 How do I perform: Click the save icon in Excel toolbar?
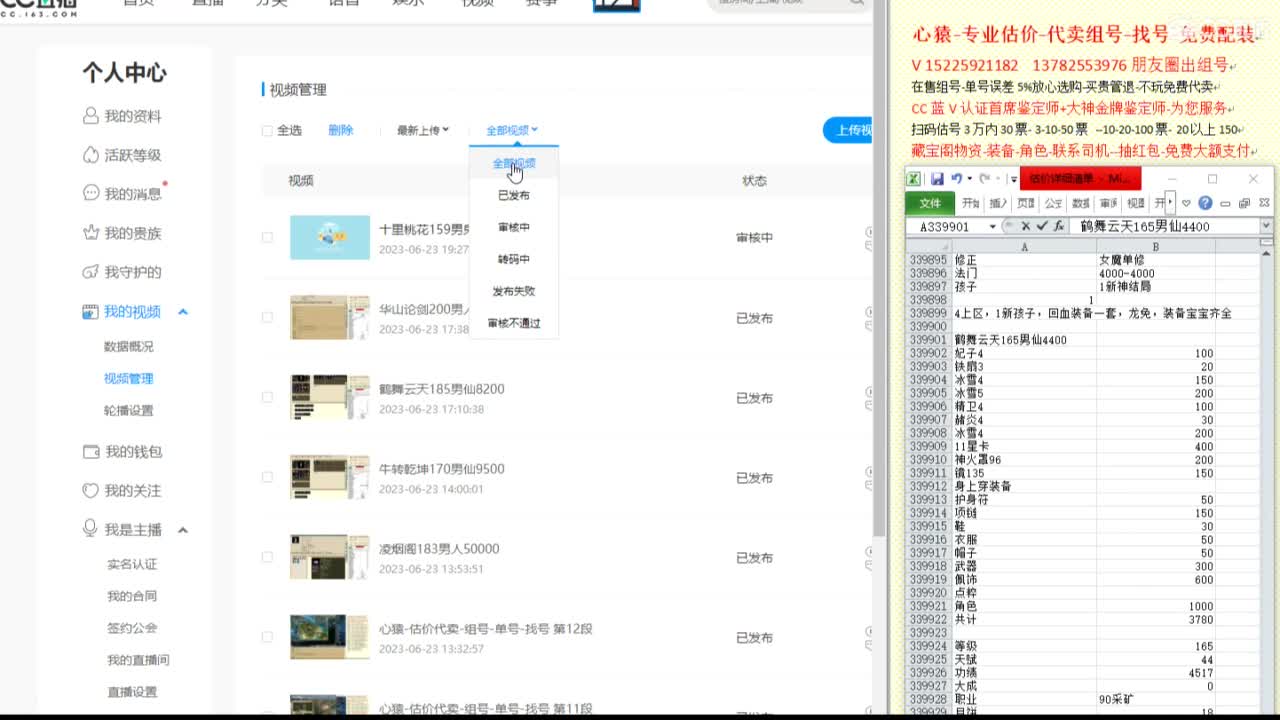click(x=937, y=179)
